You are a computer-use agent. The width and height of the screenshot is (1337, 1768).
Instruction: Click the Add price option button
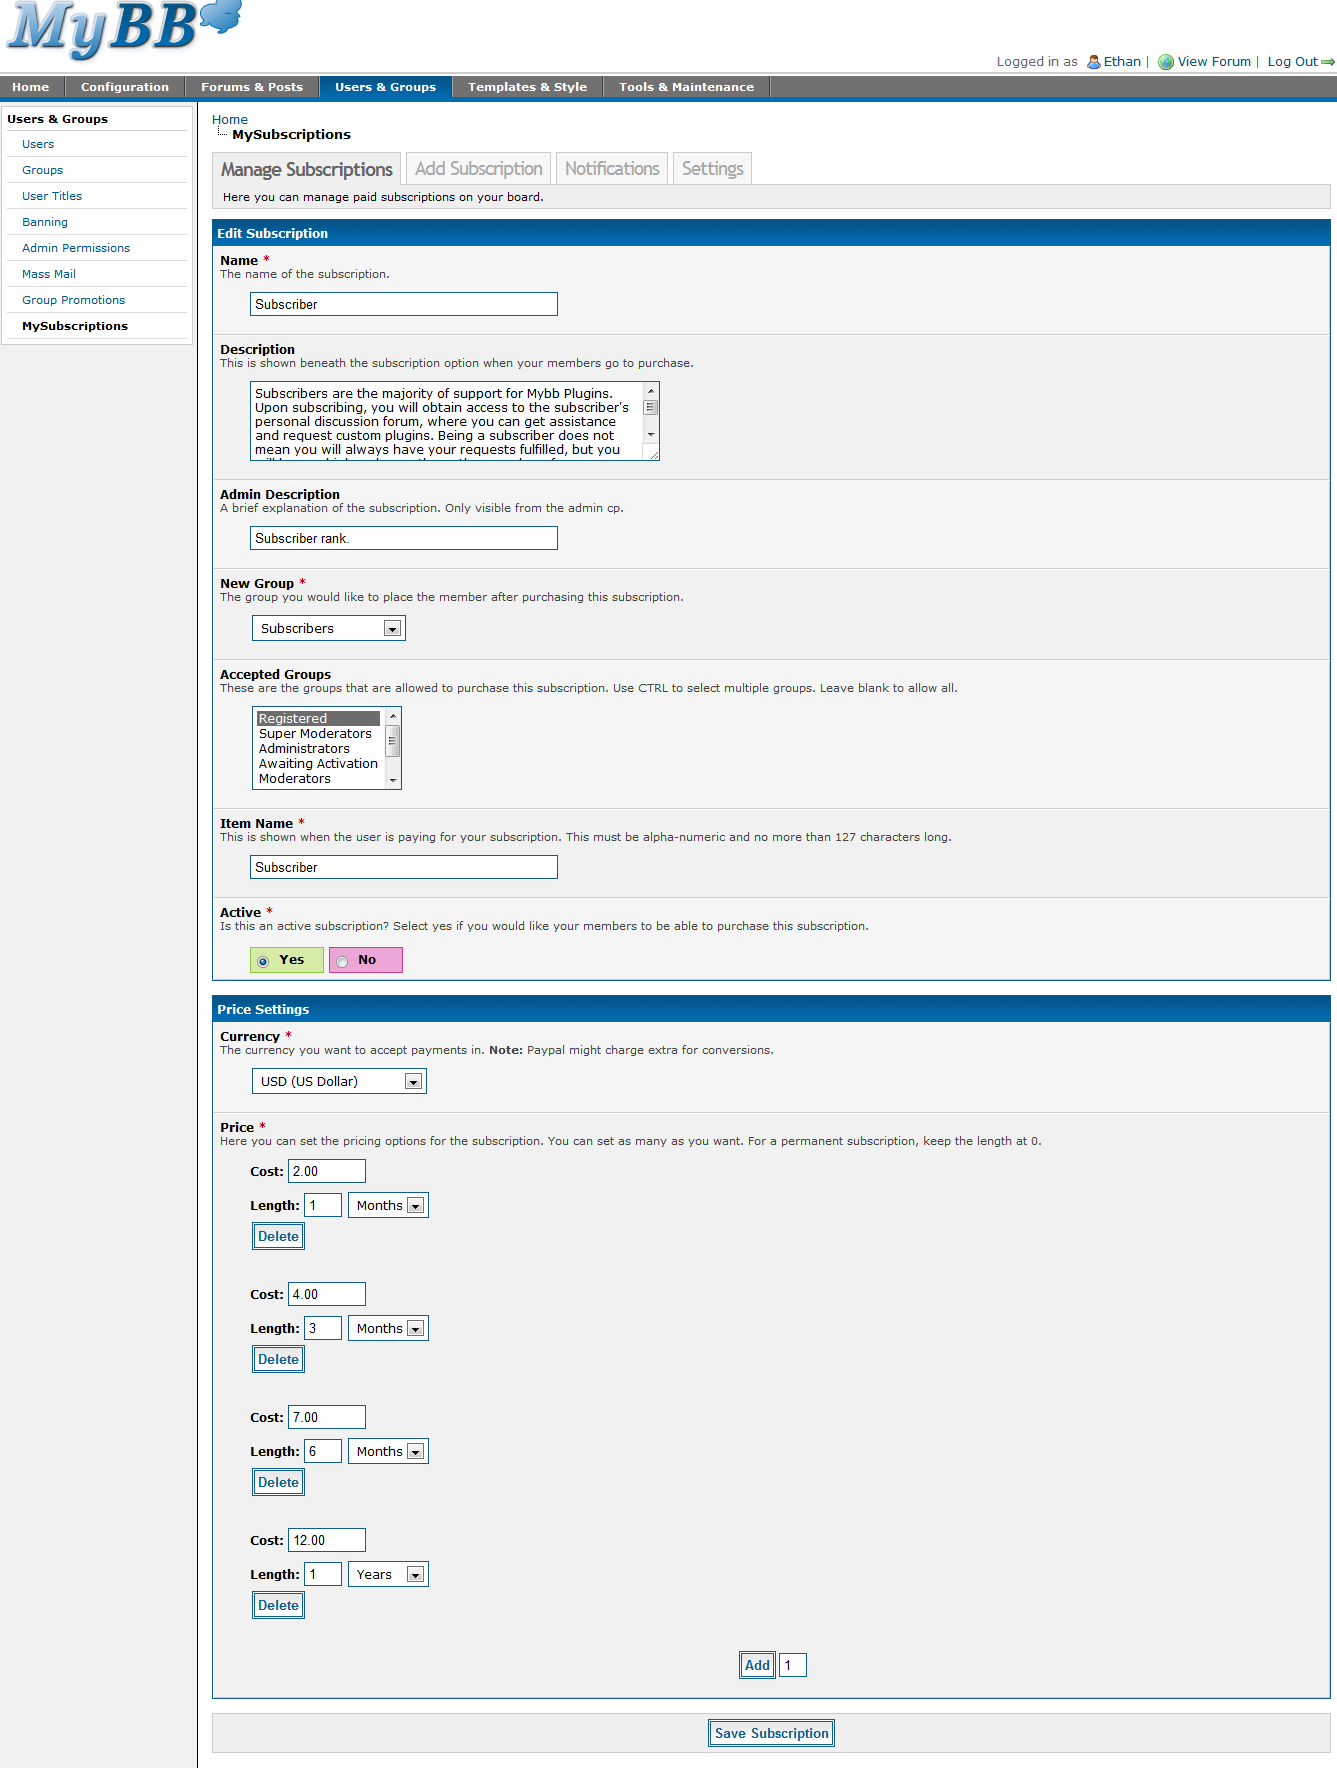tap(758, 1665)
